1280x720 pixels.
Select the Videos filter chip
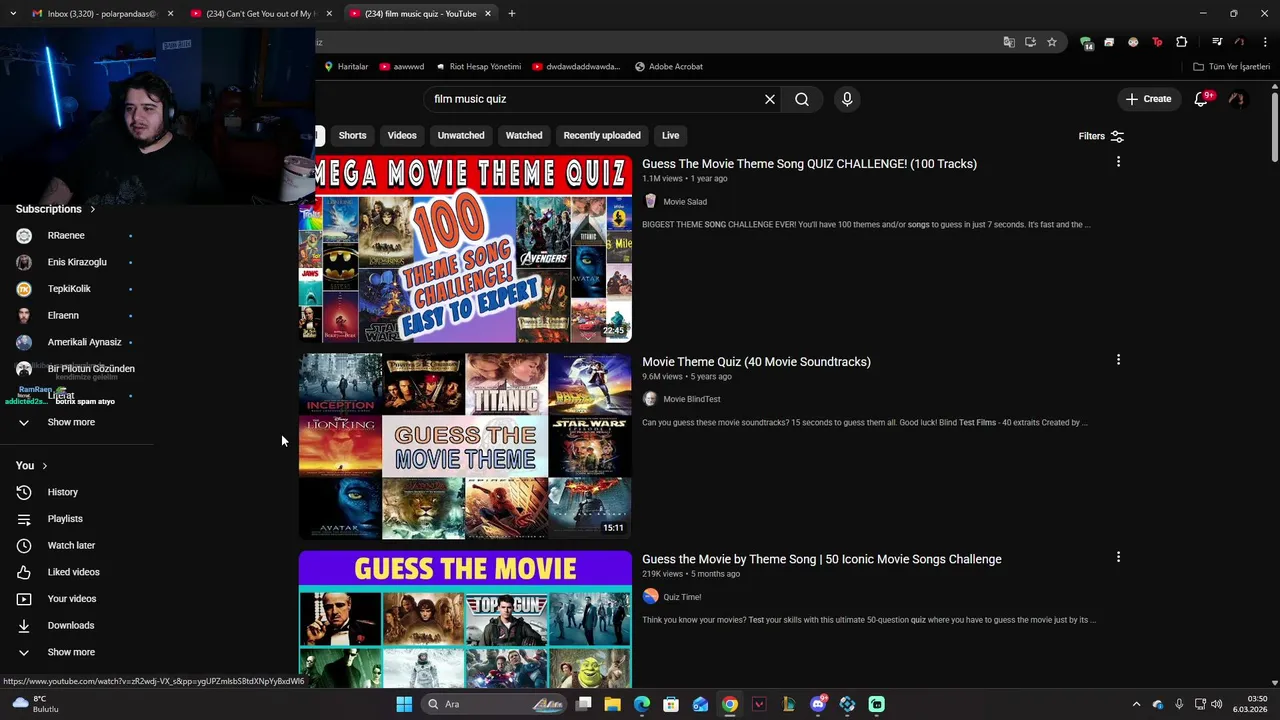[x=402, y=135]
